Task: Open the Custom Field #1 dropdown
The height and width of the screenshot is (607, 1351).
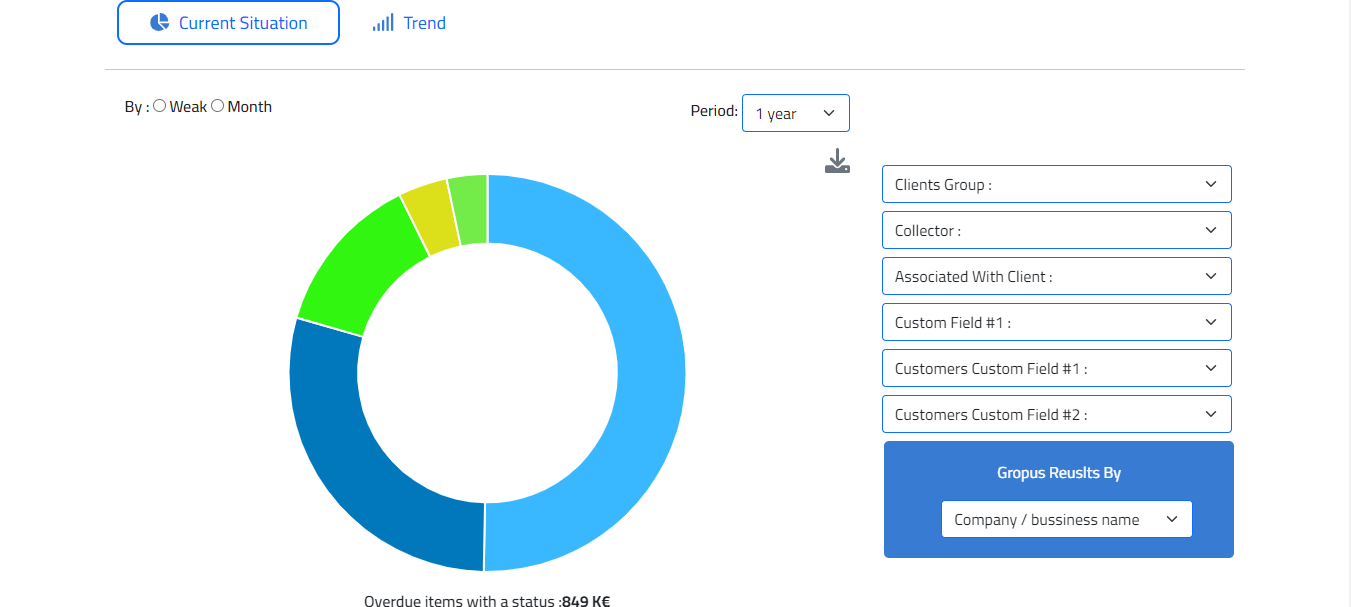Action: click(1056, 322)
